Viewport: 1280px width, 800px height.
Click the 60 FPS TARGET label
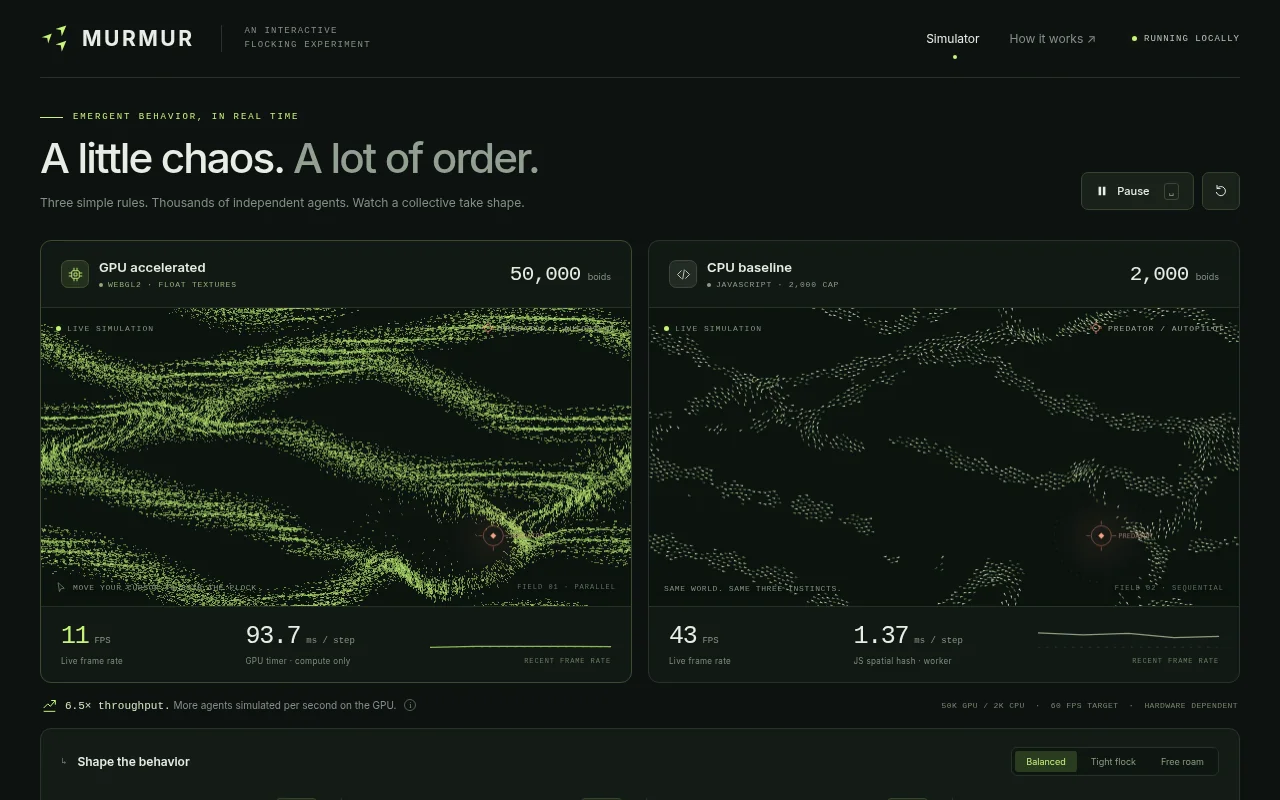click(x=1084, y=706)
